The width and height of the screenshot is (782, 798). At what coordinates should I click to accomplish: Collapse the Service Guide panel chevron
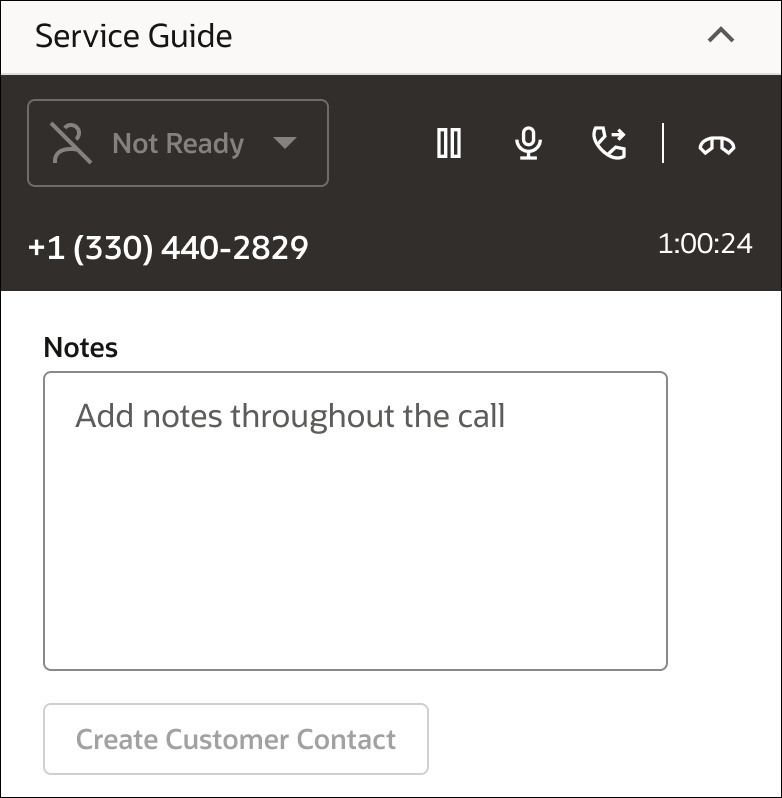(720, 35)
